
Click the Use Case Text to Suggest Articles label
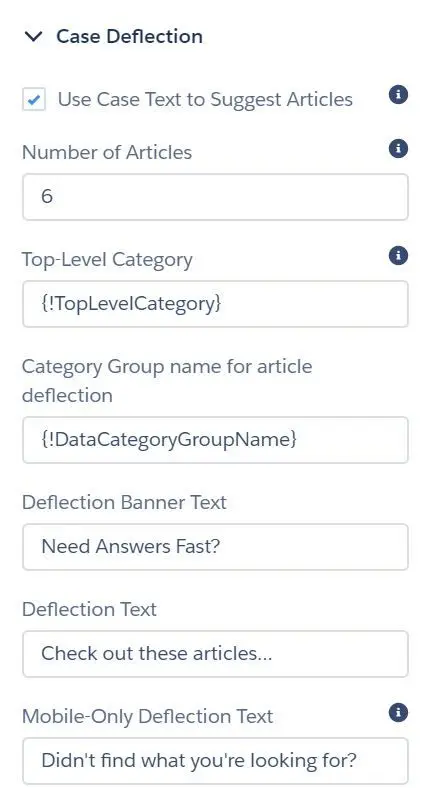[205, 99]
